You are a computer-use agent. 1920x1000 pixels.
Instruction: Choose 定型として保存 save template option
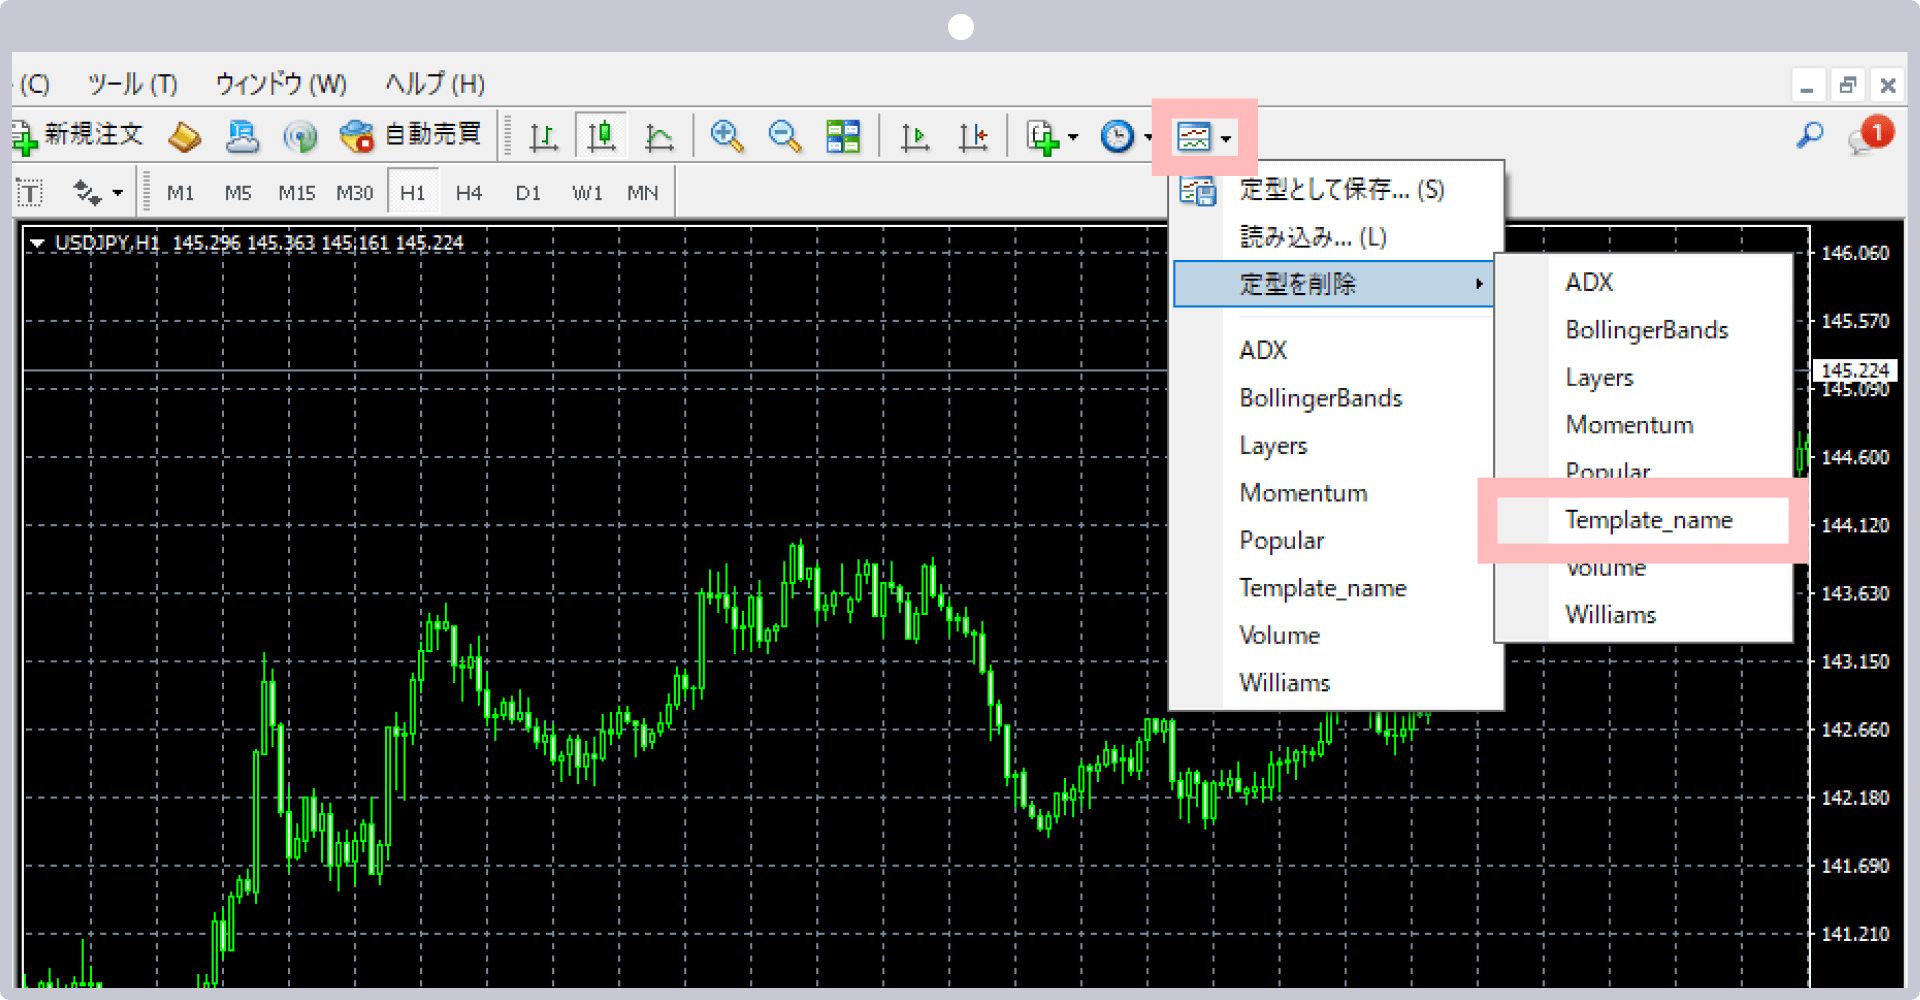(1341, 189)
